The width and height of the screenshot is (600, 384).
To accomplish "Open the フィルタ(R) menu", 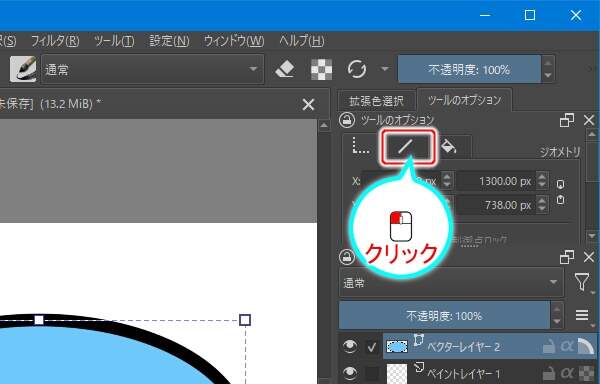I will tap(55, 41).
